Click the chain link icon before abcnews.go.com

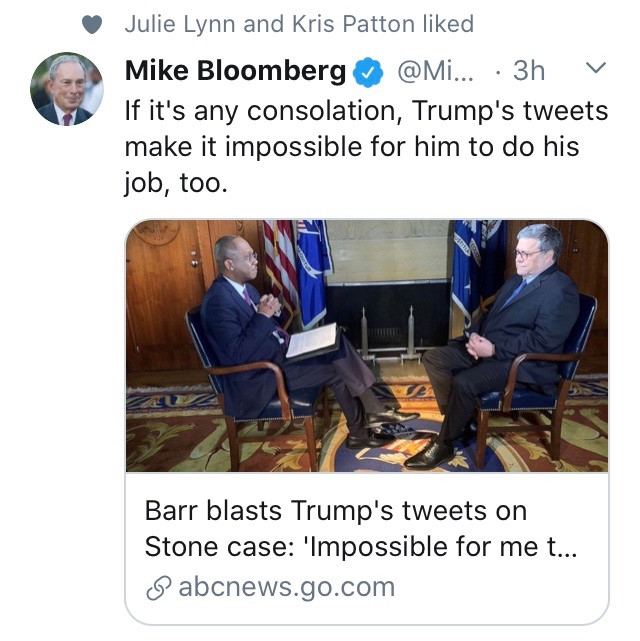[x=158, y=588]
